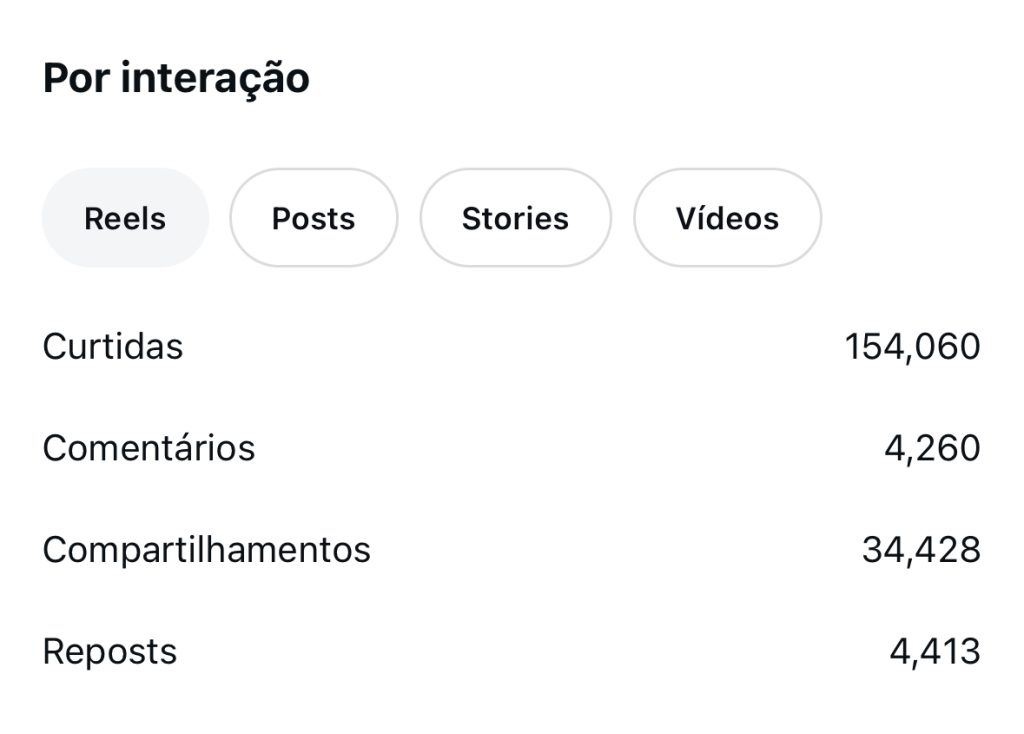
Task: Tap the word 'interação' in the title
Action: tap(215, 78)
